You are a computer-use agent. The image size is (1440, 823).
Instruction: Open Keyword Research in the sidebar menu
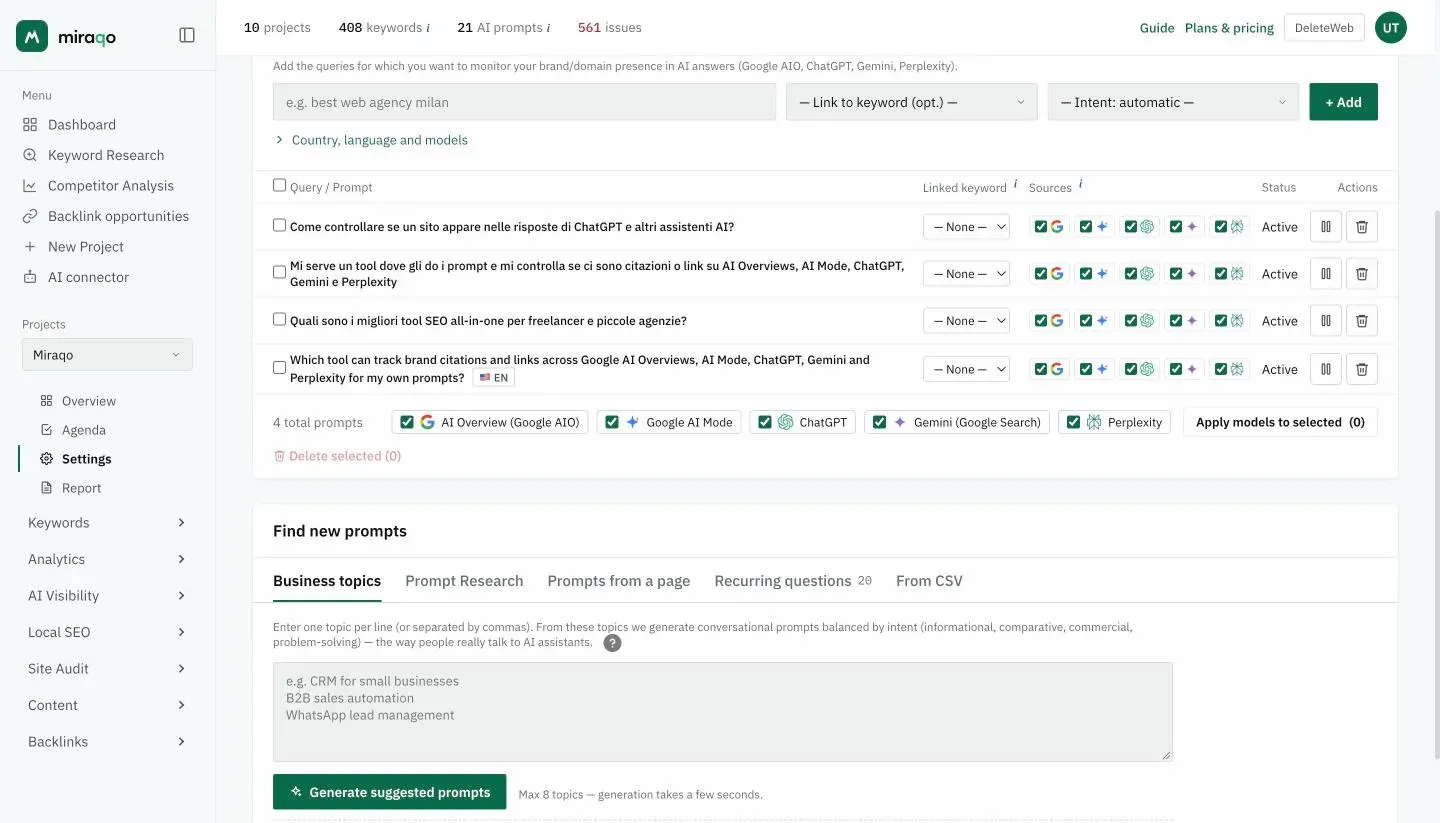(x=106, y=155)
